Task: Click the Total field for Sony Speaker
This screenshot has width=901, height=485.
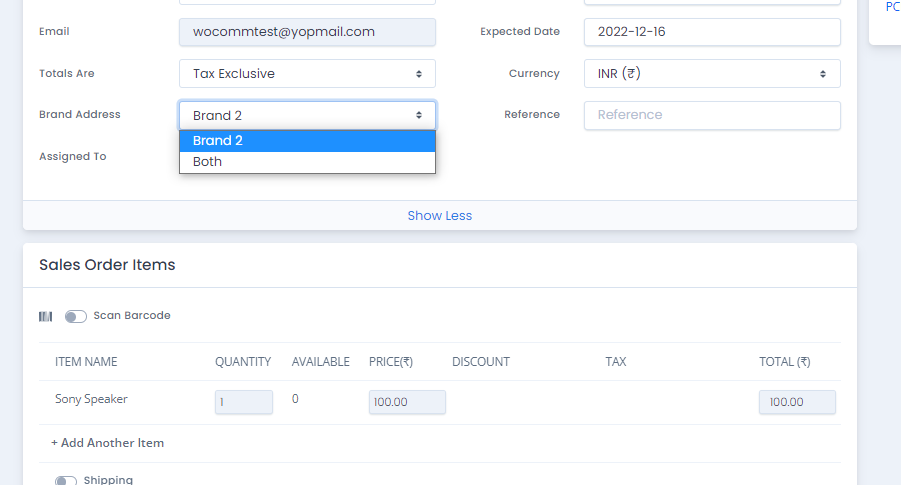Action: pos(797,402)
